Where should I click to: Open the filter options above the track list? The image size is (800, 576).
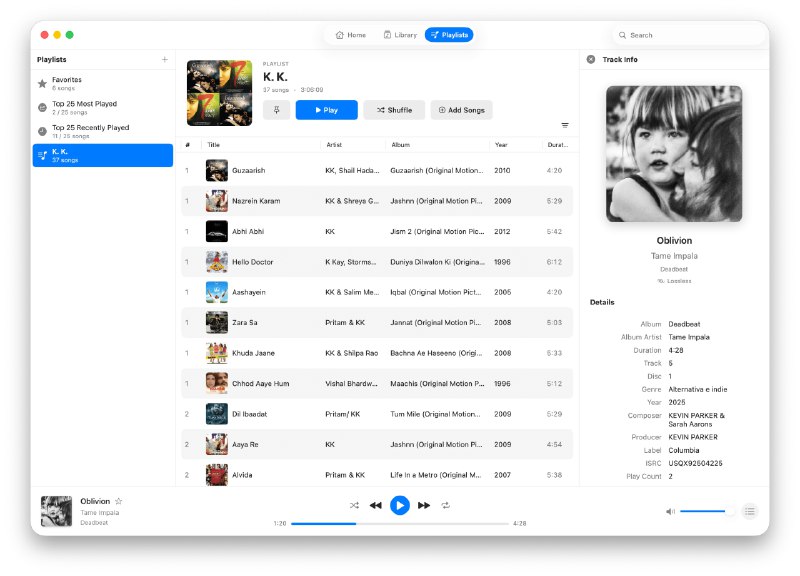565,125
